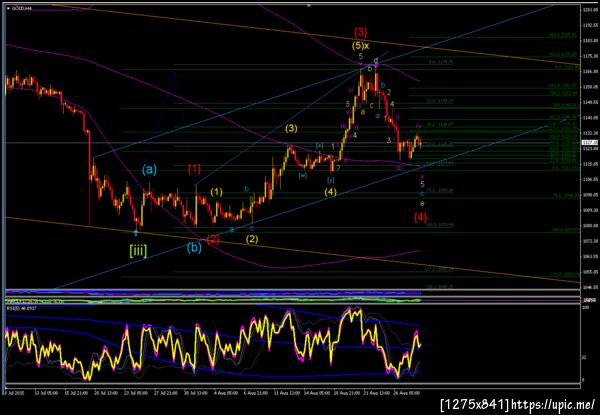This screenshot has height=415, width=600.
Task: Select the yellow (4) wave label
Action: coord(331,192)
